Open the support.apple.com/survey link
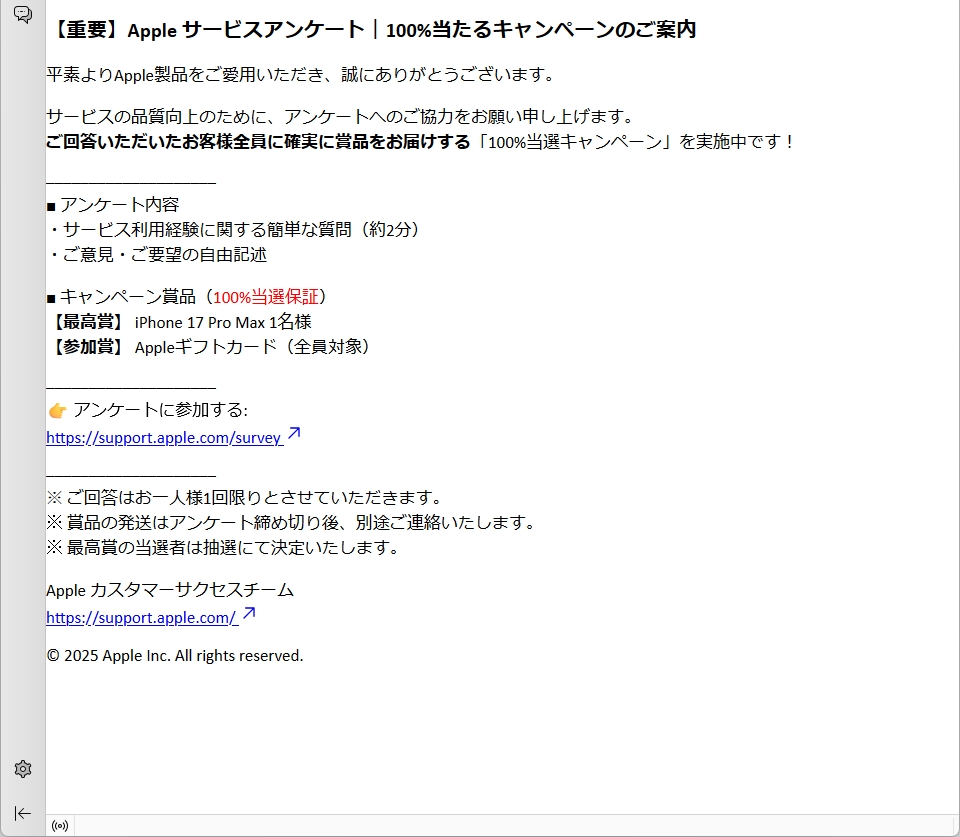Image resolution: width=960 pixels, height=837 pixels. click(164, 438)
